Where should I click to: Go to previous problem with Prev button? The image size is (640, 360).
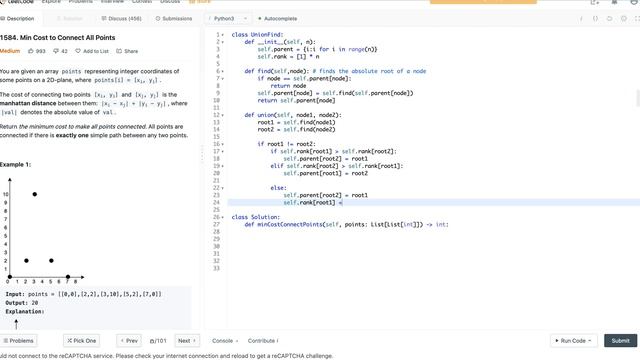(x=129, y=341)
